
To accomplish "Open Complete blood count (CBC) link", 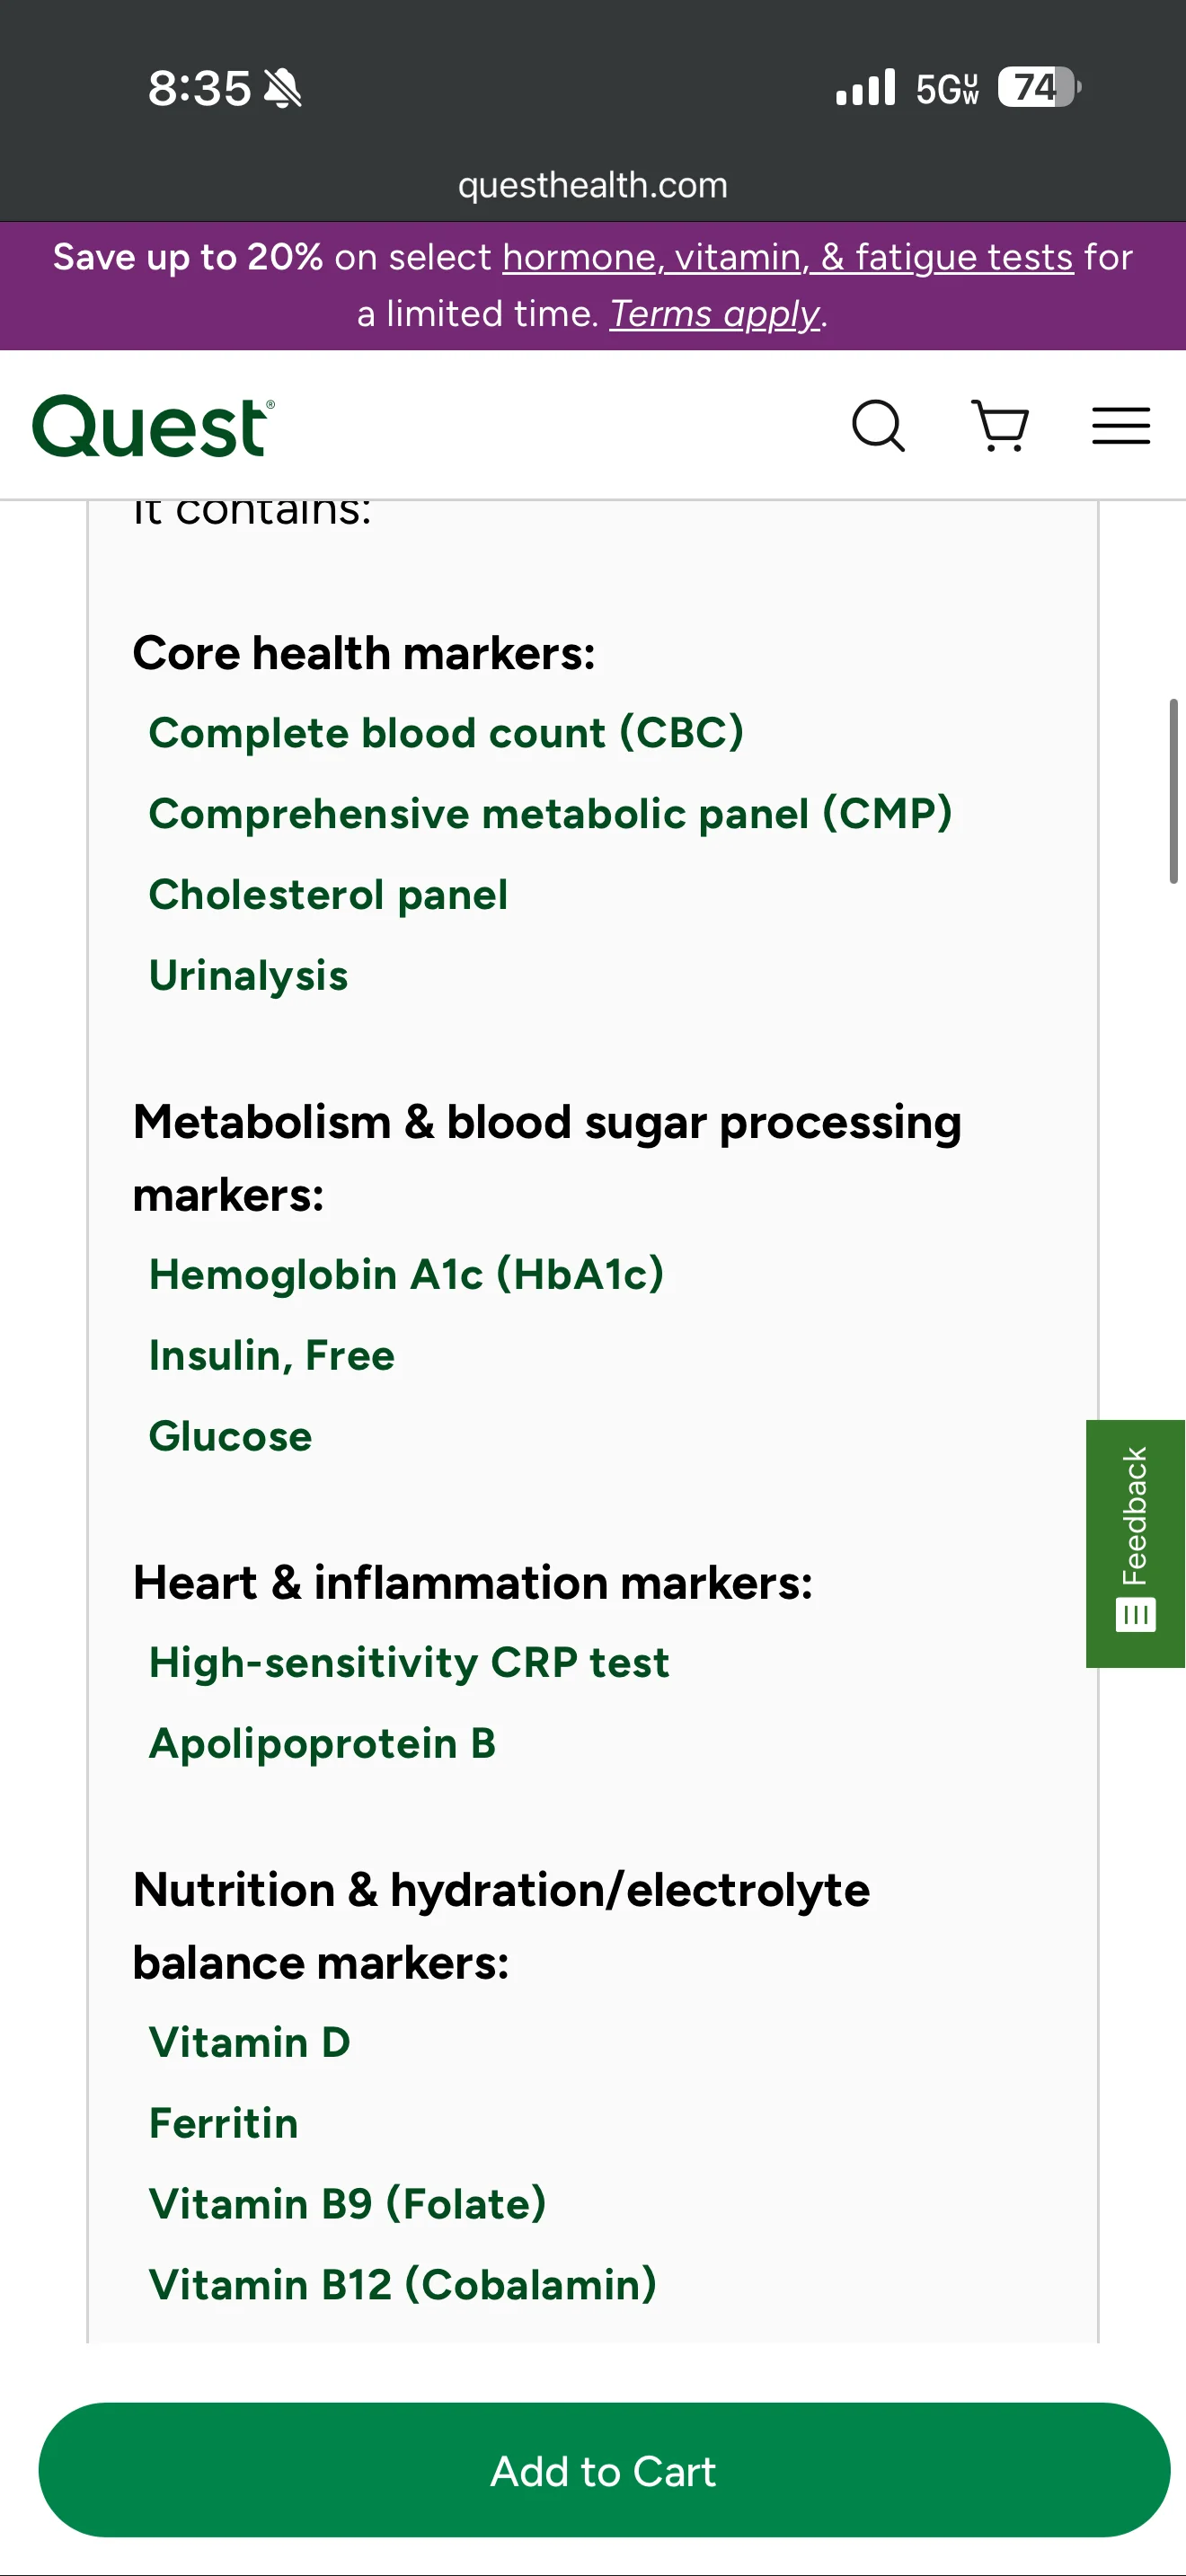I will 446,733.
